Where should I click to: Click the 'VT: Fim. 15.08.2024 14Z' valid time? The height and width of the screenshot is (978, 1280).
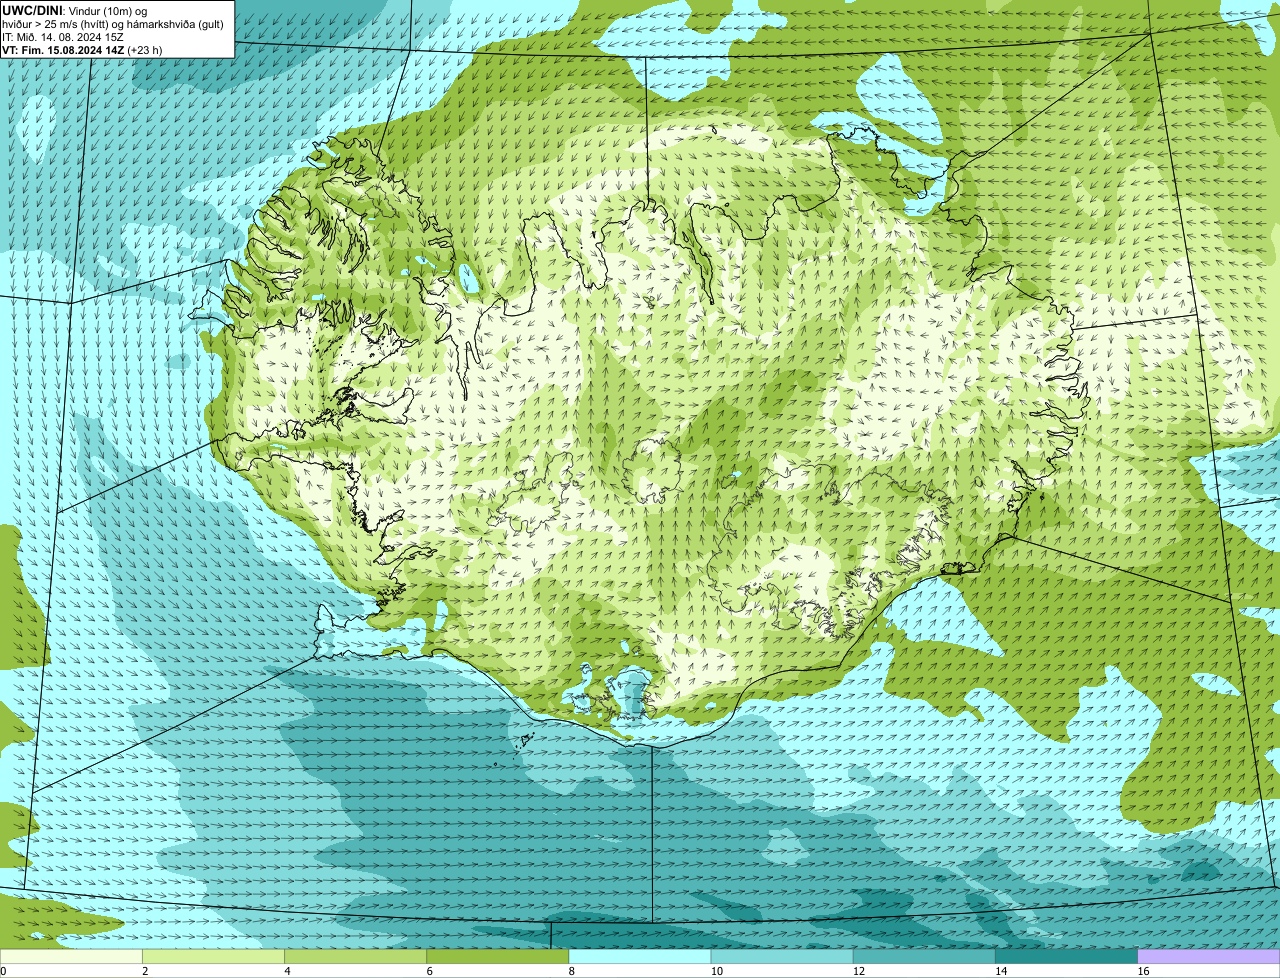click(x=63, y=50)
